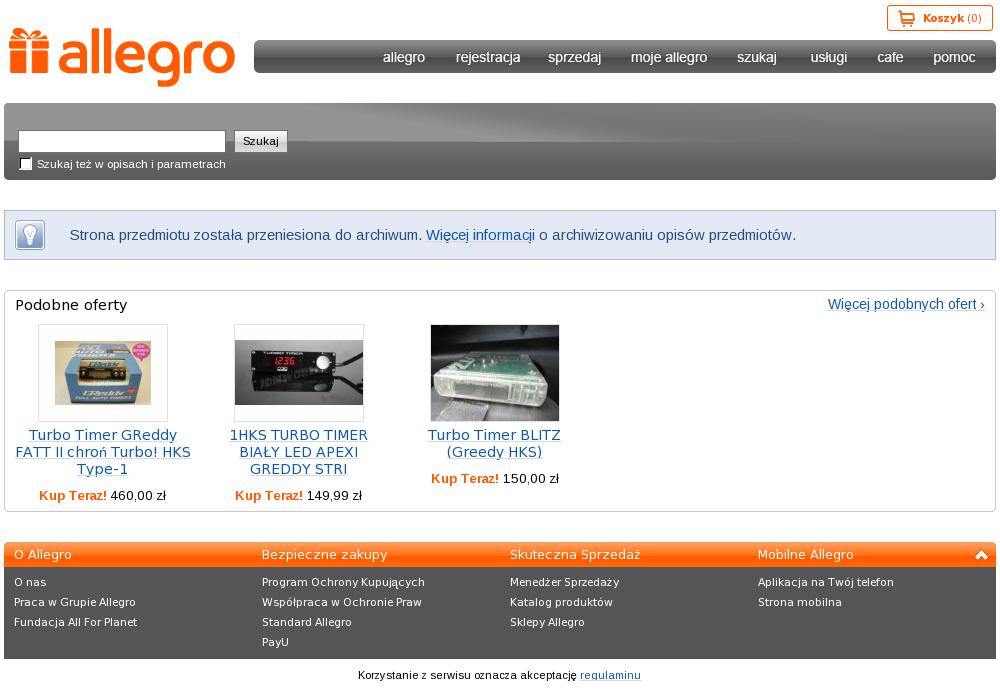Open Aplikacja na Twój telefon link

pos(826,582)
